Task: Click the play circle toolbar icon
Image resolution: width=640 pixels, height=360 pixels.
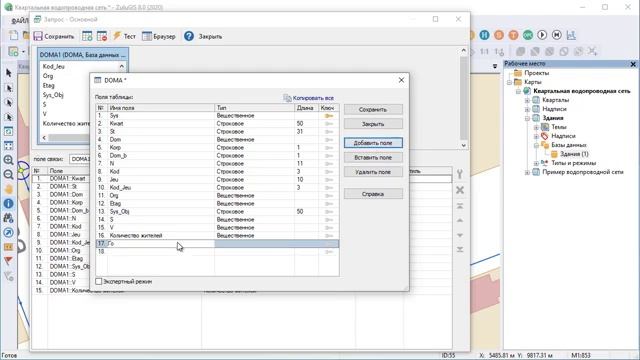Action: 542,35
